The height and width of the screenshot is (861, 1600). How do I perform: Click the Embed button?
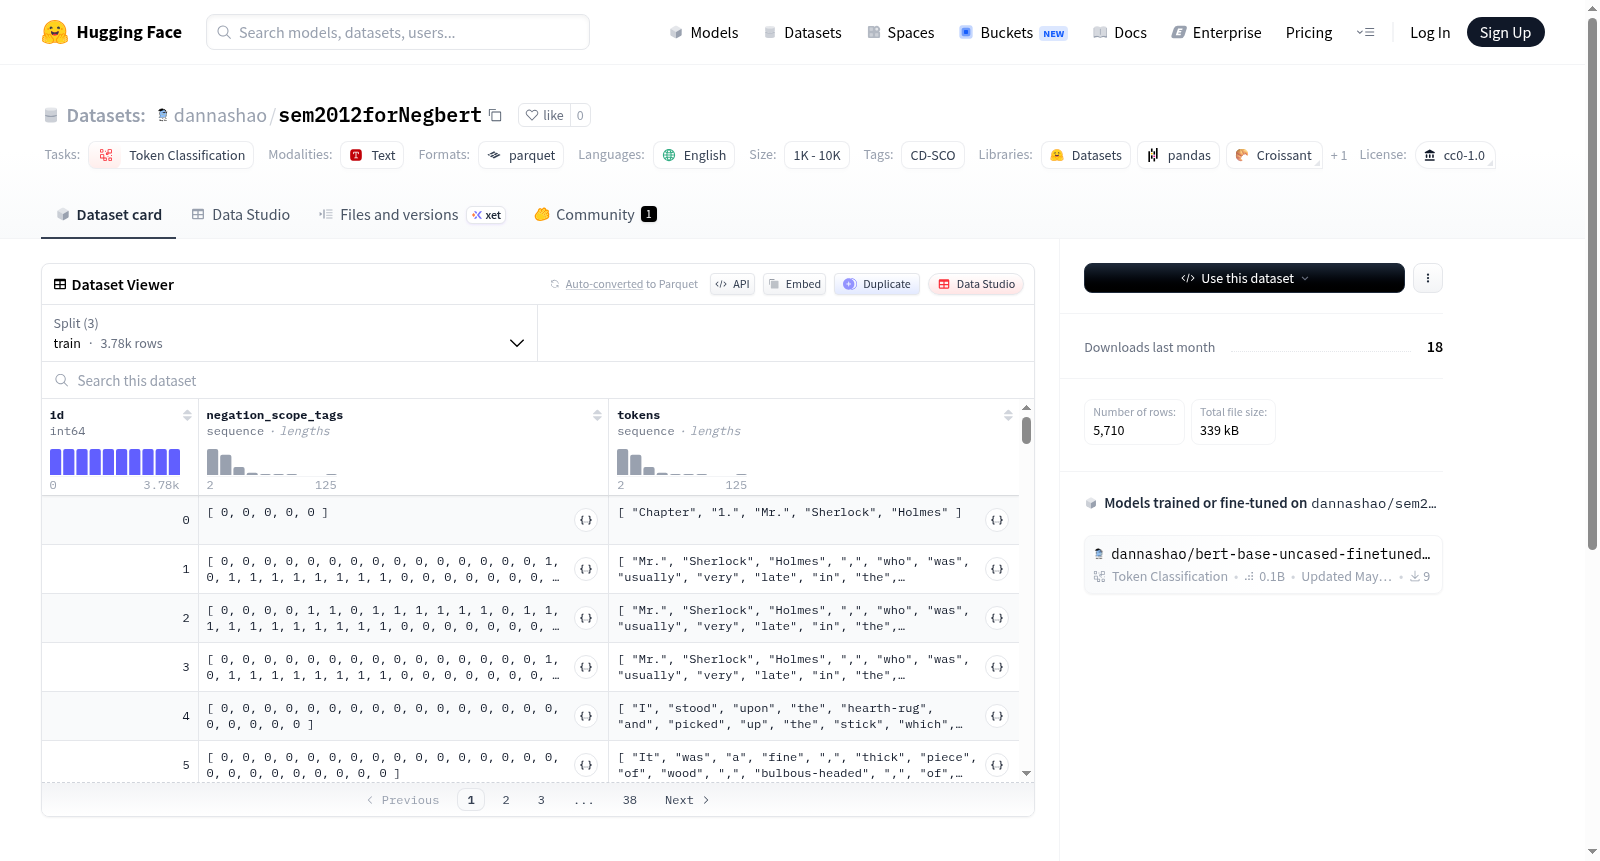(794, 284)
